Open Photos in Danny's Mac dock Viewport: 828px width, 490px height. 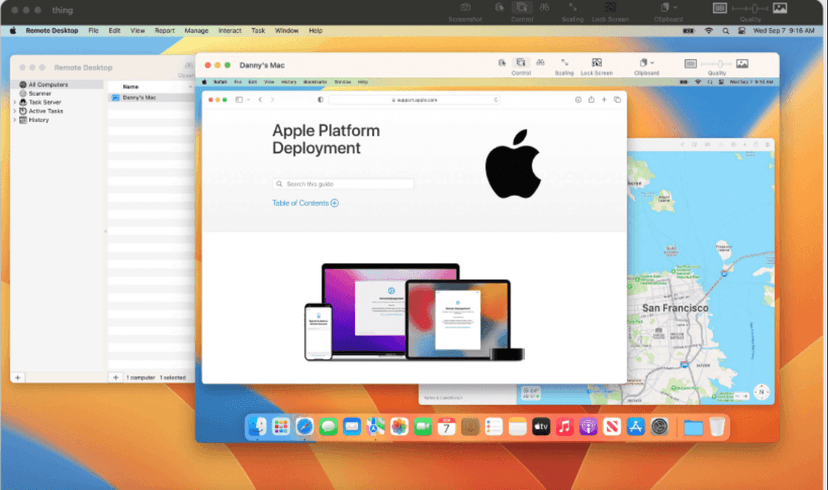coord(399,427)
